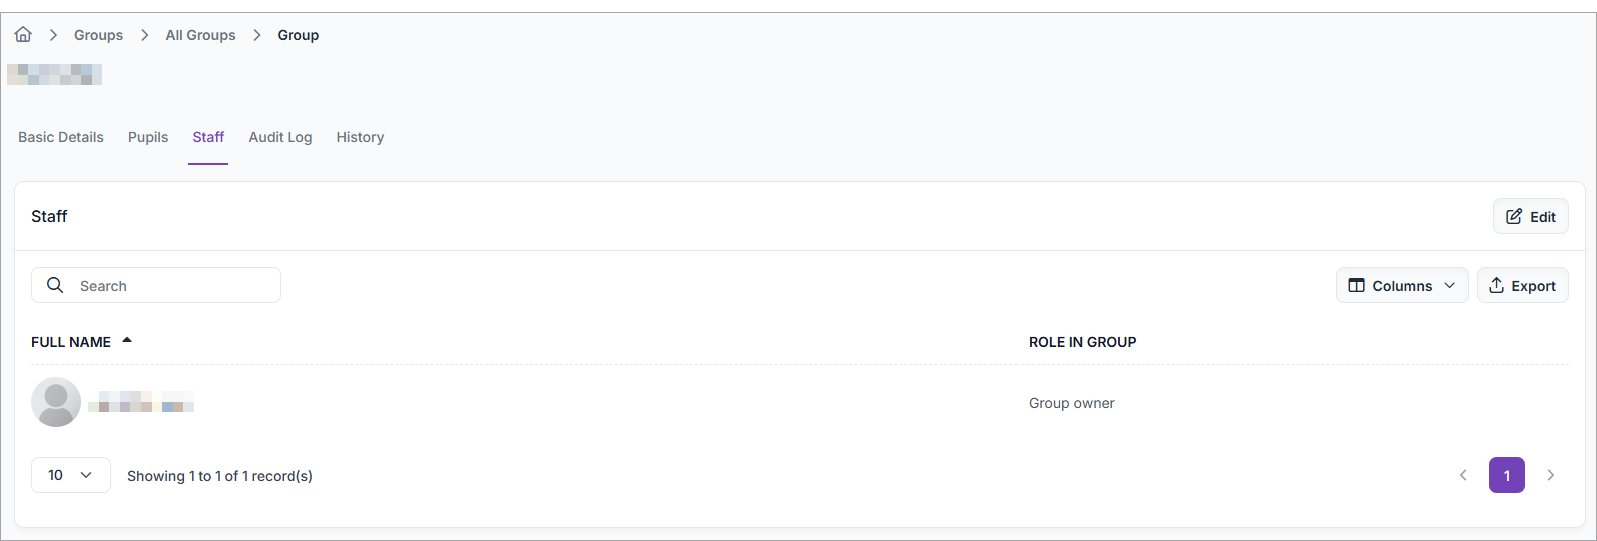Click the Search input field

pos(170,285)
